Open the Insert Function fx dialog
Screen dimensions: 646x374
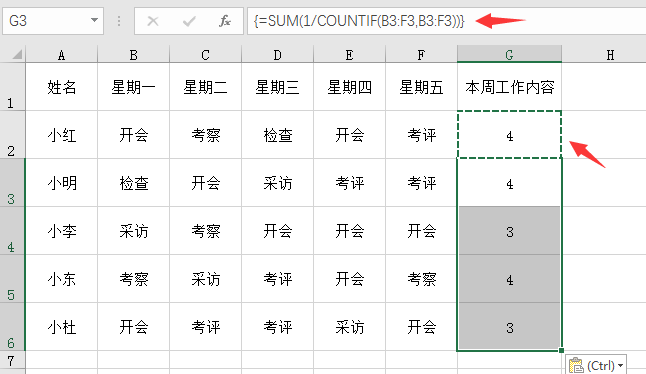coord(225,21)
